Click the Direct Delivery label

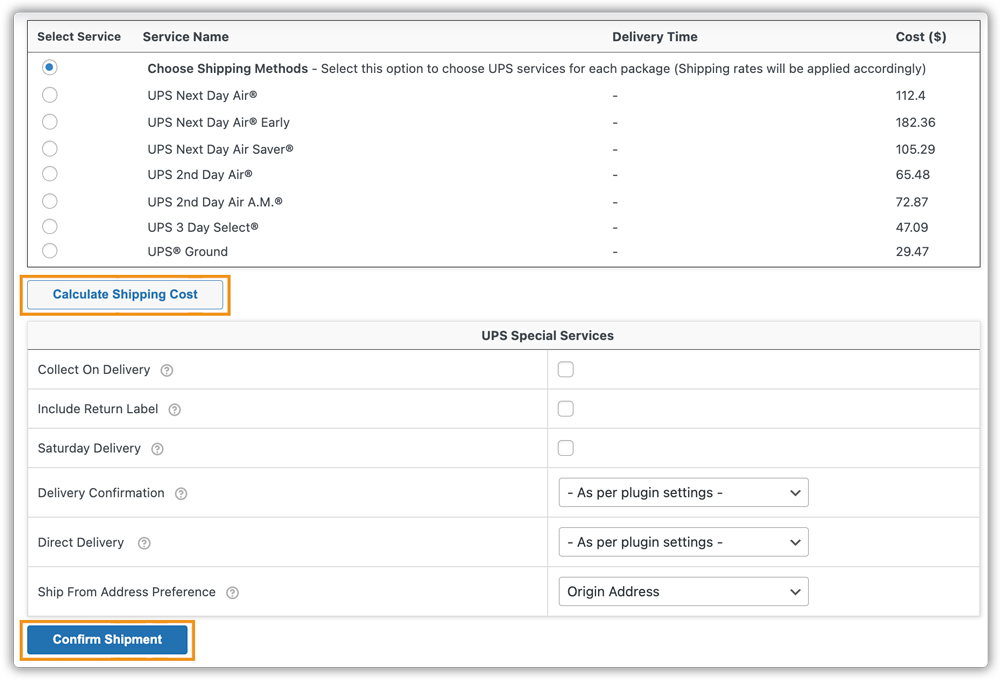pyautogui.click(x=80, y=543)
